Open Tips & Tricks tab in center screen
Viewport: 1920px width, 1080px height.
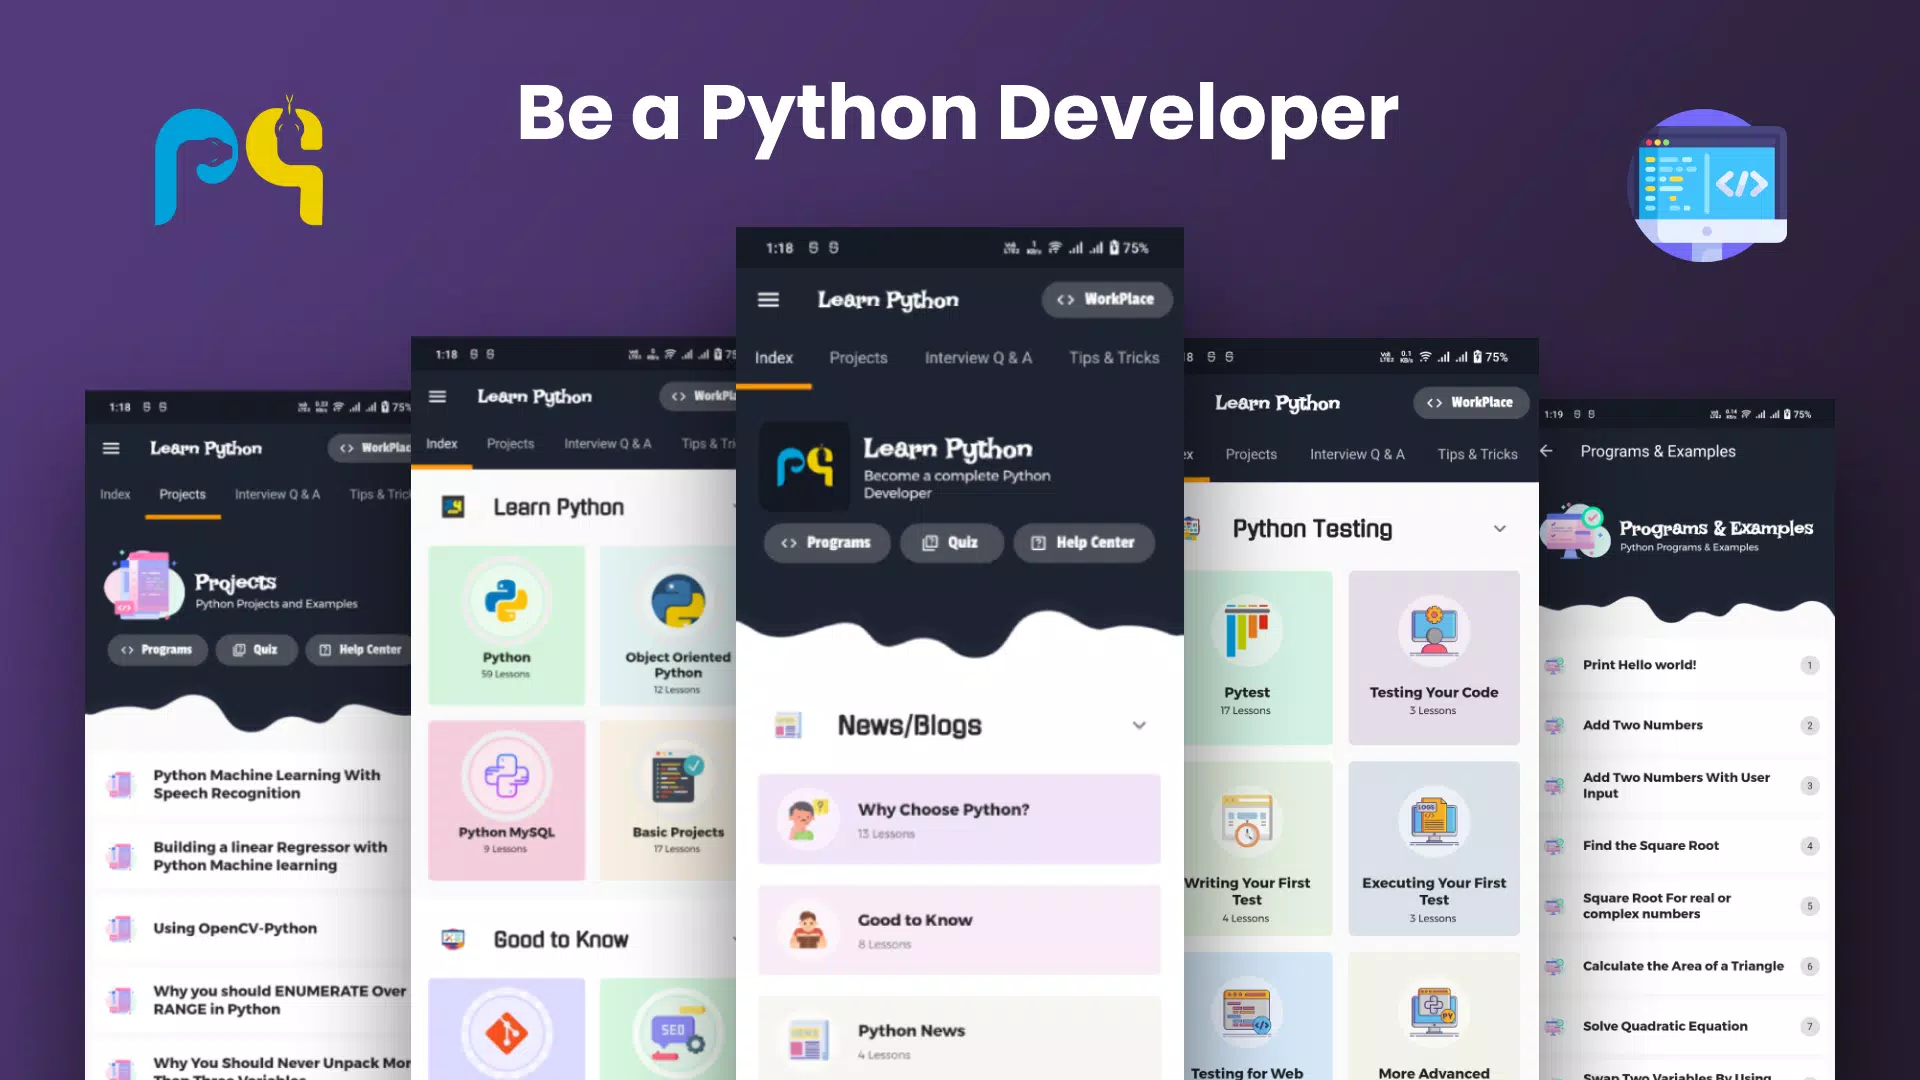1114,358
